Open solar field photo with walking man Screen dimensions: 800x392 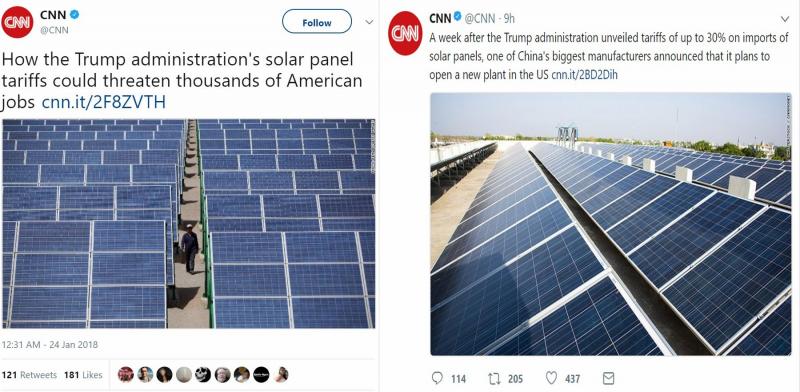click(x=188, y=224)
